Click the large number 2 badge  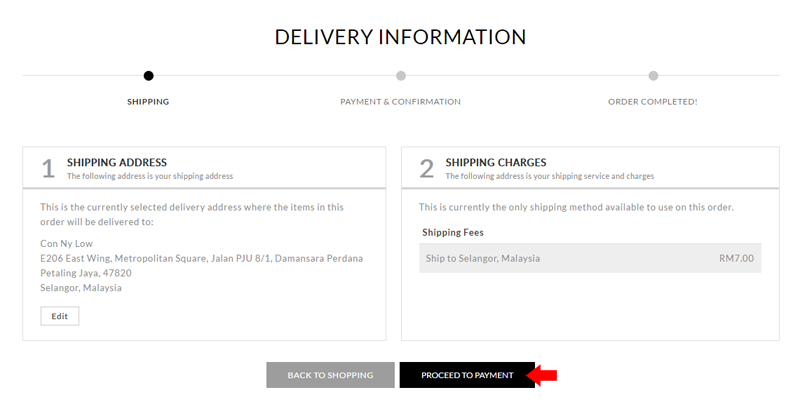click(x=427, y=168)
